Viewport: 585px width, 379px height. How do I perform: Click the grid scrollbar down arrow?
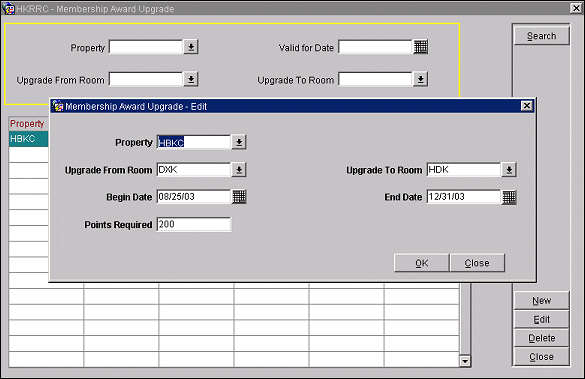[x=465, y=361]
